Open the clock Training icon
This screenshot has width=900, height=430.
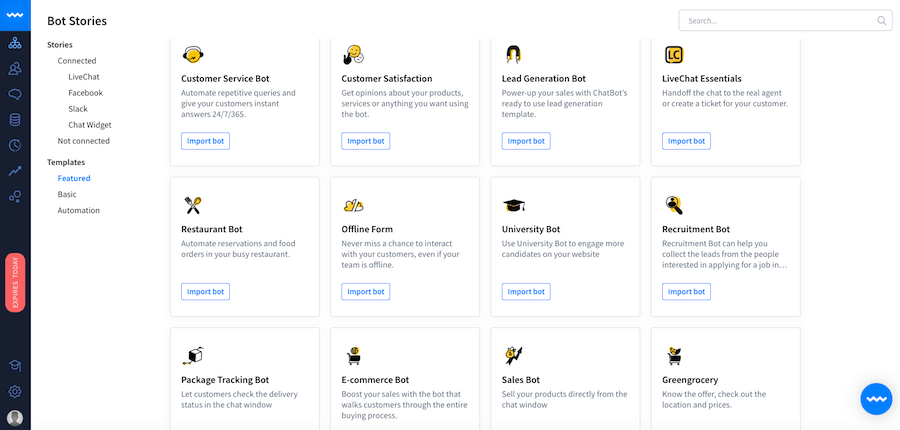[x=15, y=145]
